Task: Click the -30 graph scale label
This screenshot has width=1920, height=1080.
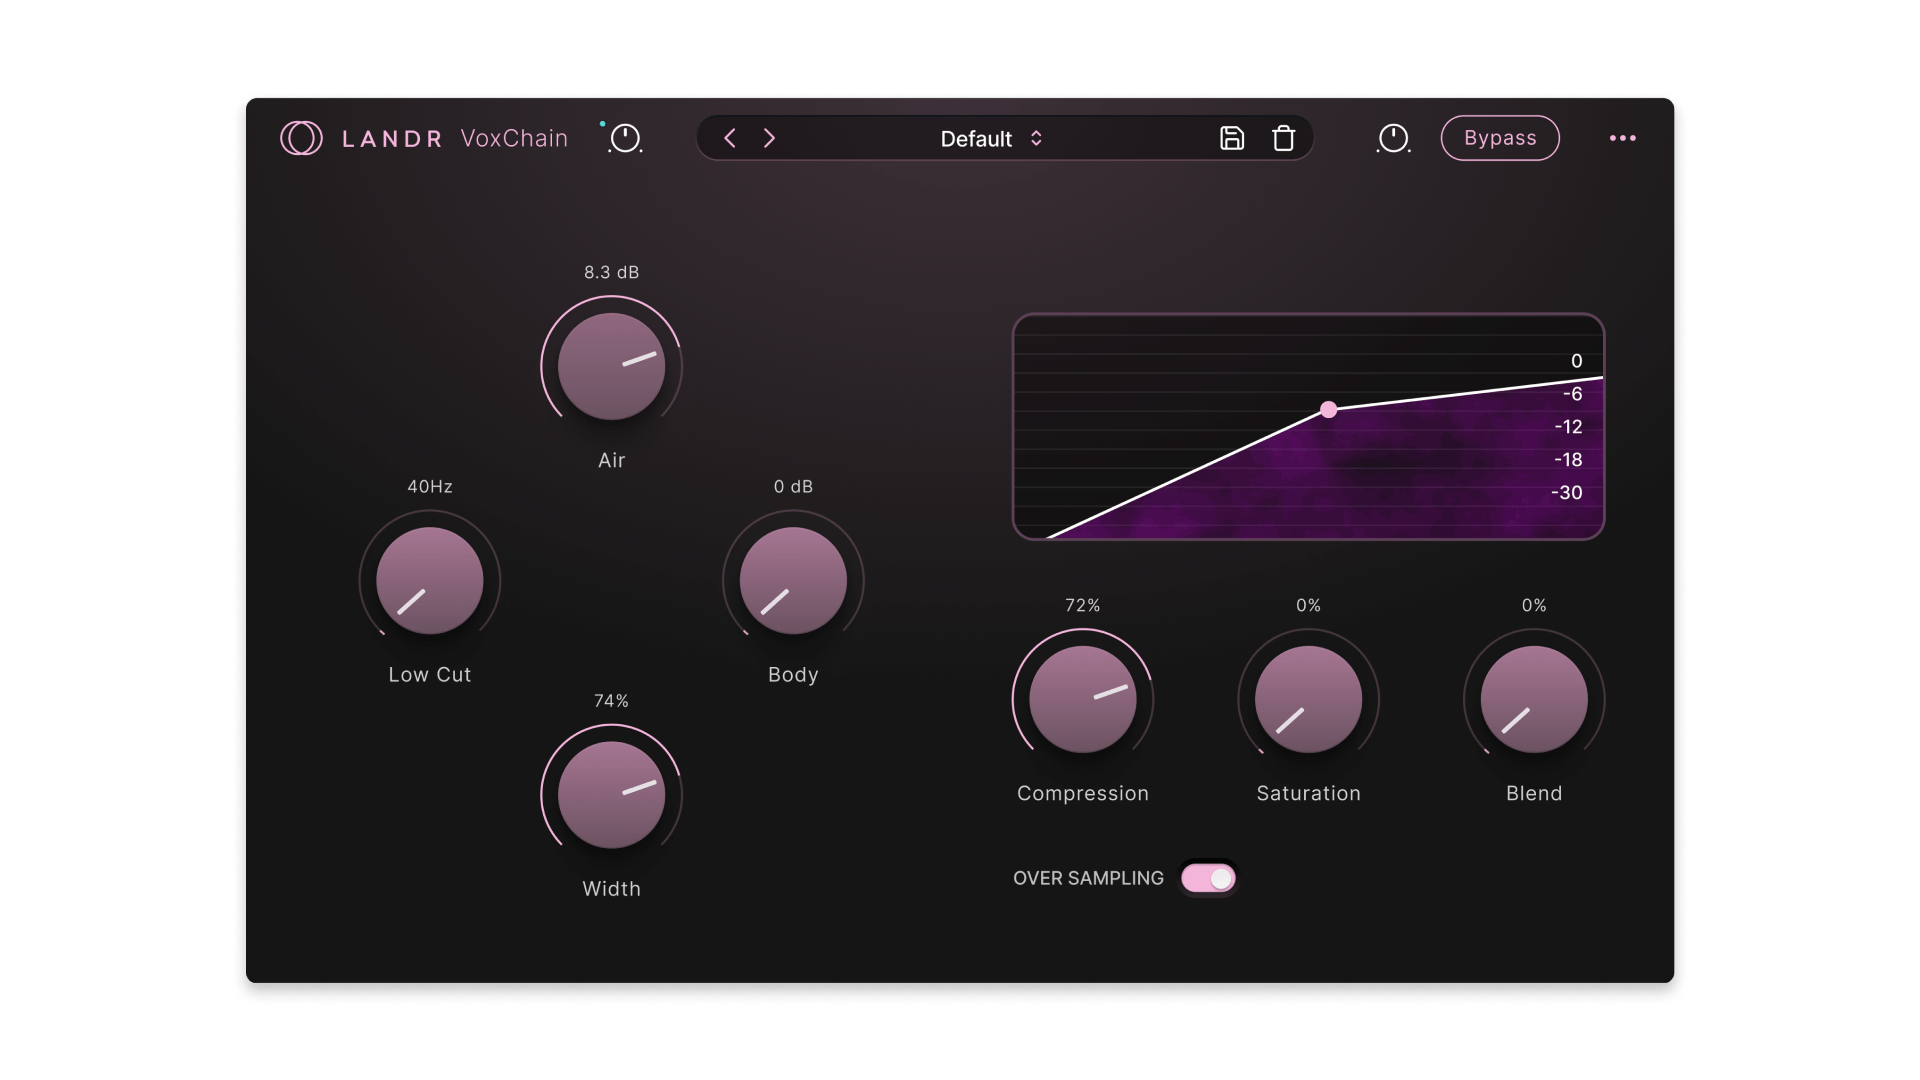Action: (x=1567, y=492)
